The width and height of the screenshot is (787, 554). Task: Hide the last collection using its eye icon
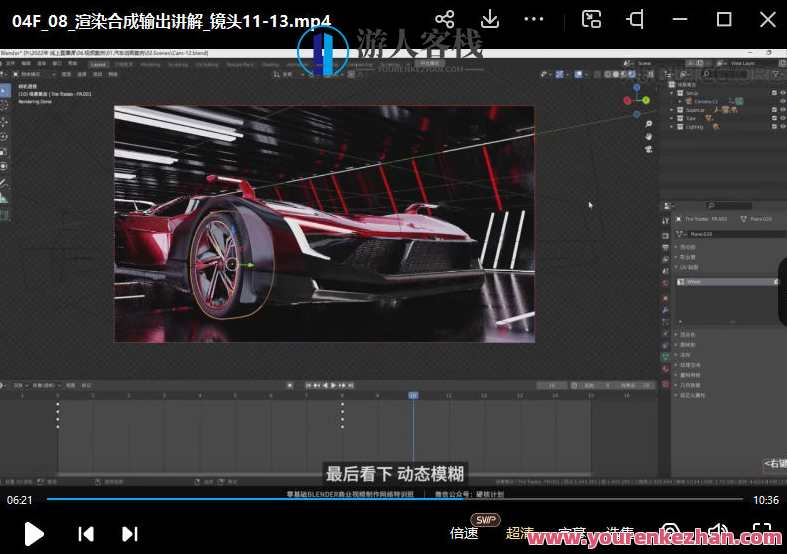tap(783, 127)
